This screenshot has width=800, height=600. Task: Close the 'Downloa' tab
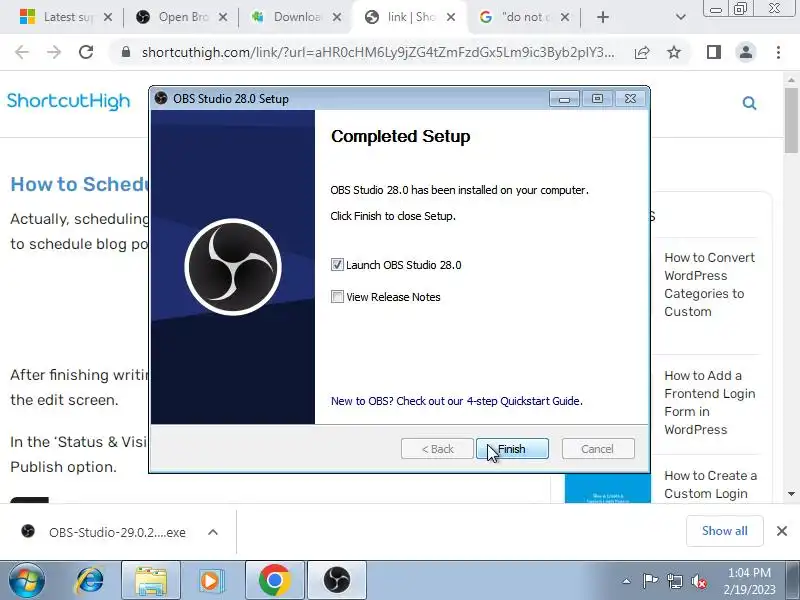(337, 17)
